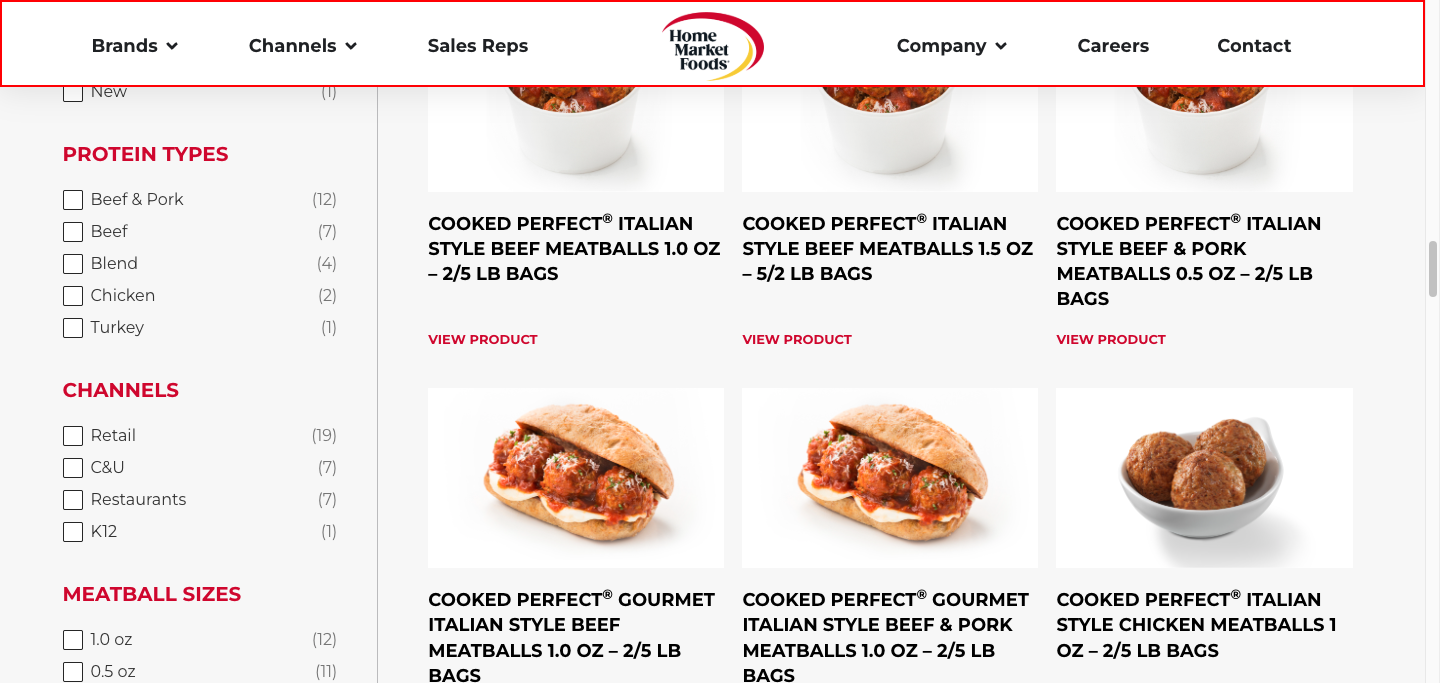Open the Careers page
The image size is (1440, 683).
pos(1113,46)
